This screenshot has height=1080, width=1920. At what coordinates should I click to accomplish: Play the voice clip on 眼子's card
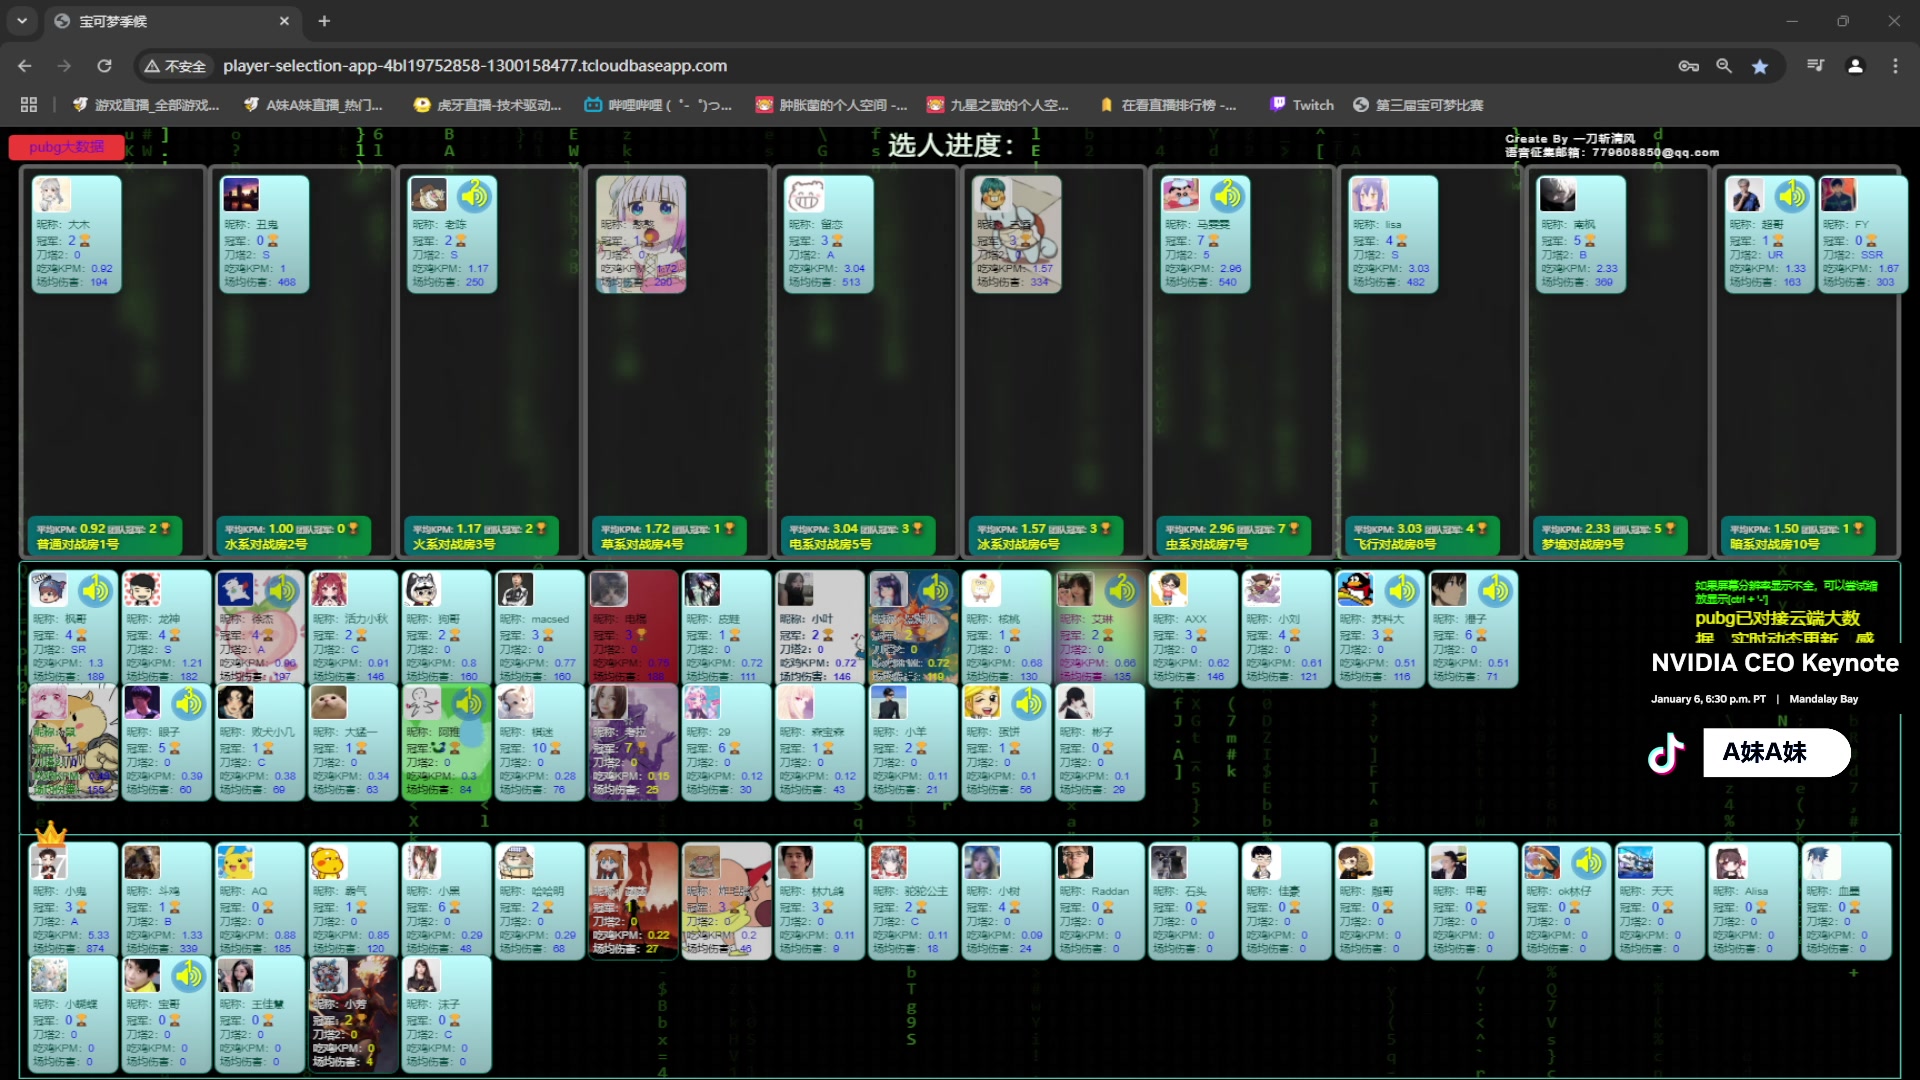click(x=189, y=704)
